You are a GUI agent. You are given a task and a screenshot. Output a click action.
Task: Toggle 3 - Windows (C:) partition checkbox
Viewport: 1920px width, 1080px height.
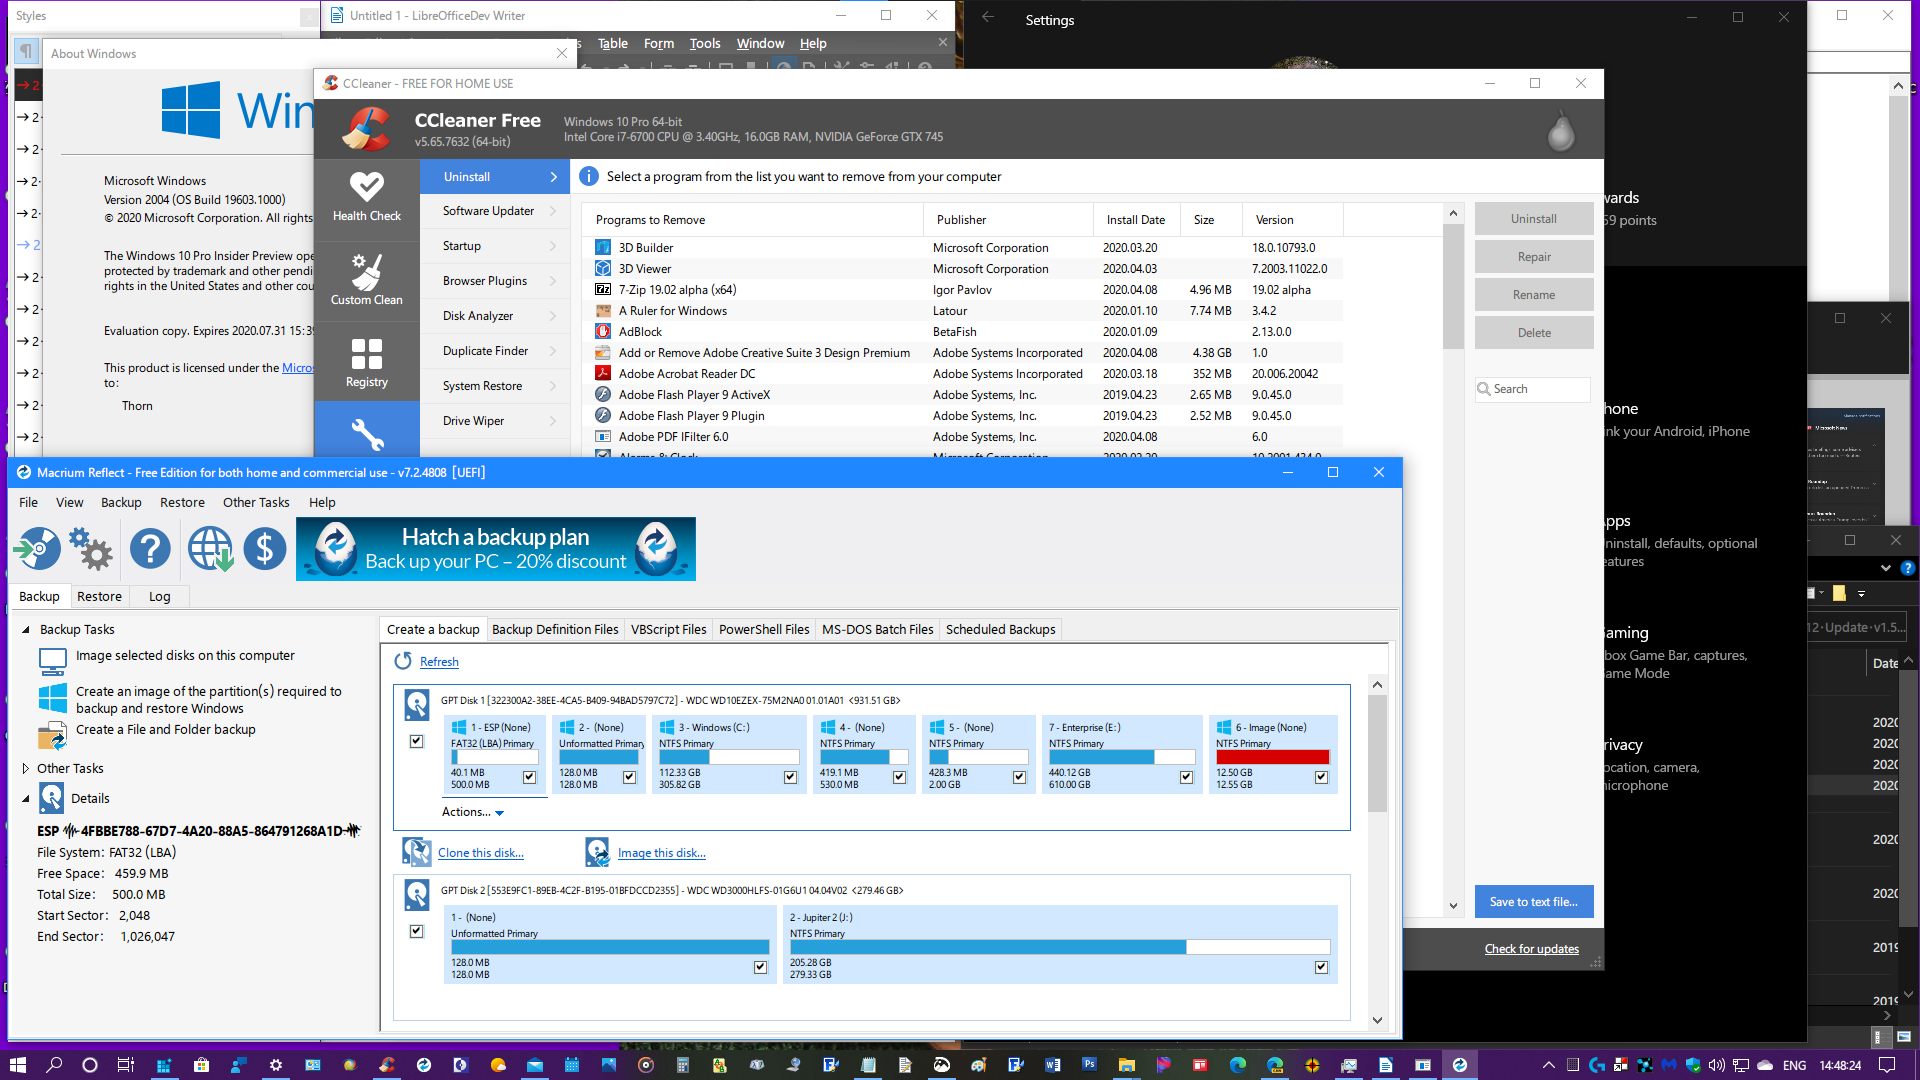[x=791, y=777]
